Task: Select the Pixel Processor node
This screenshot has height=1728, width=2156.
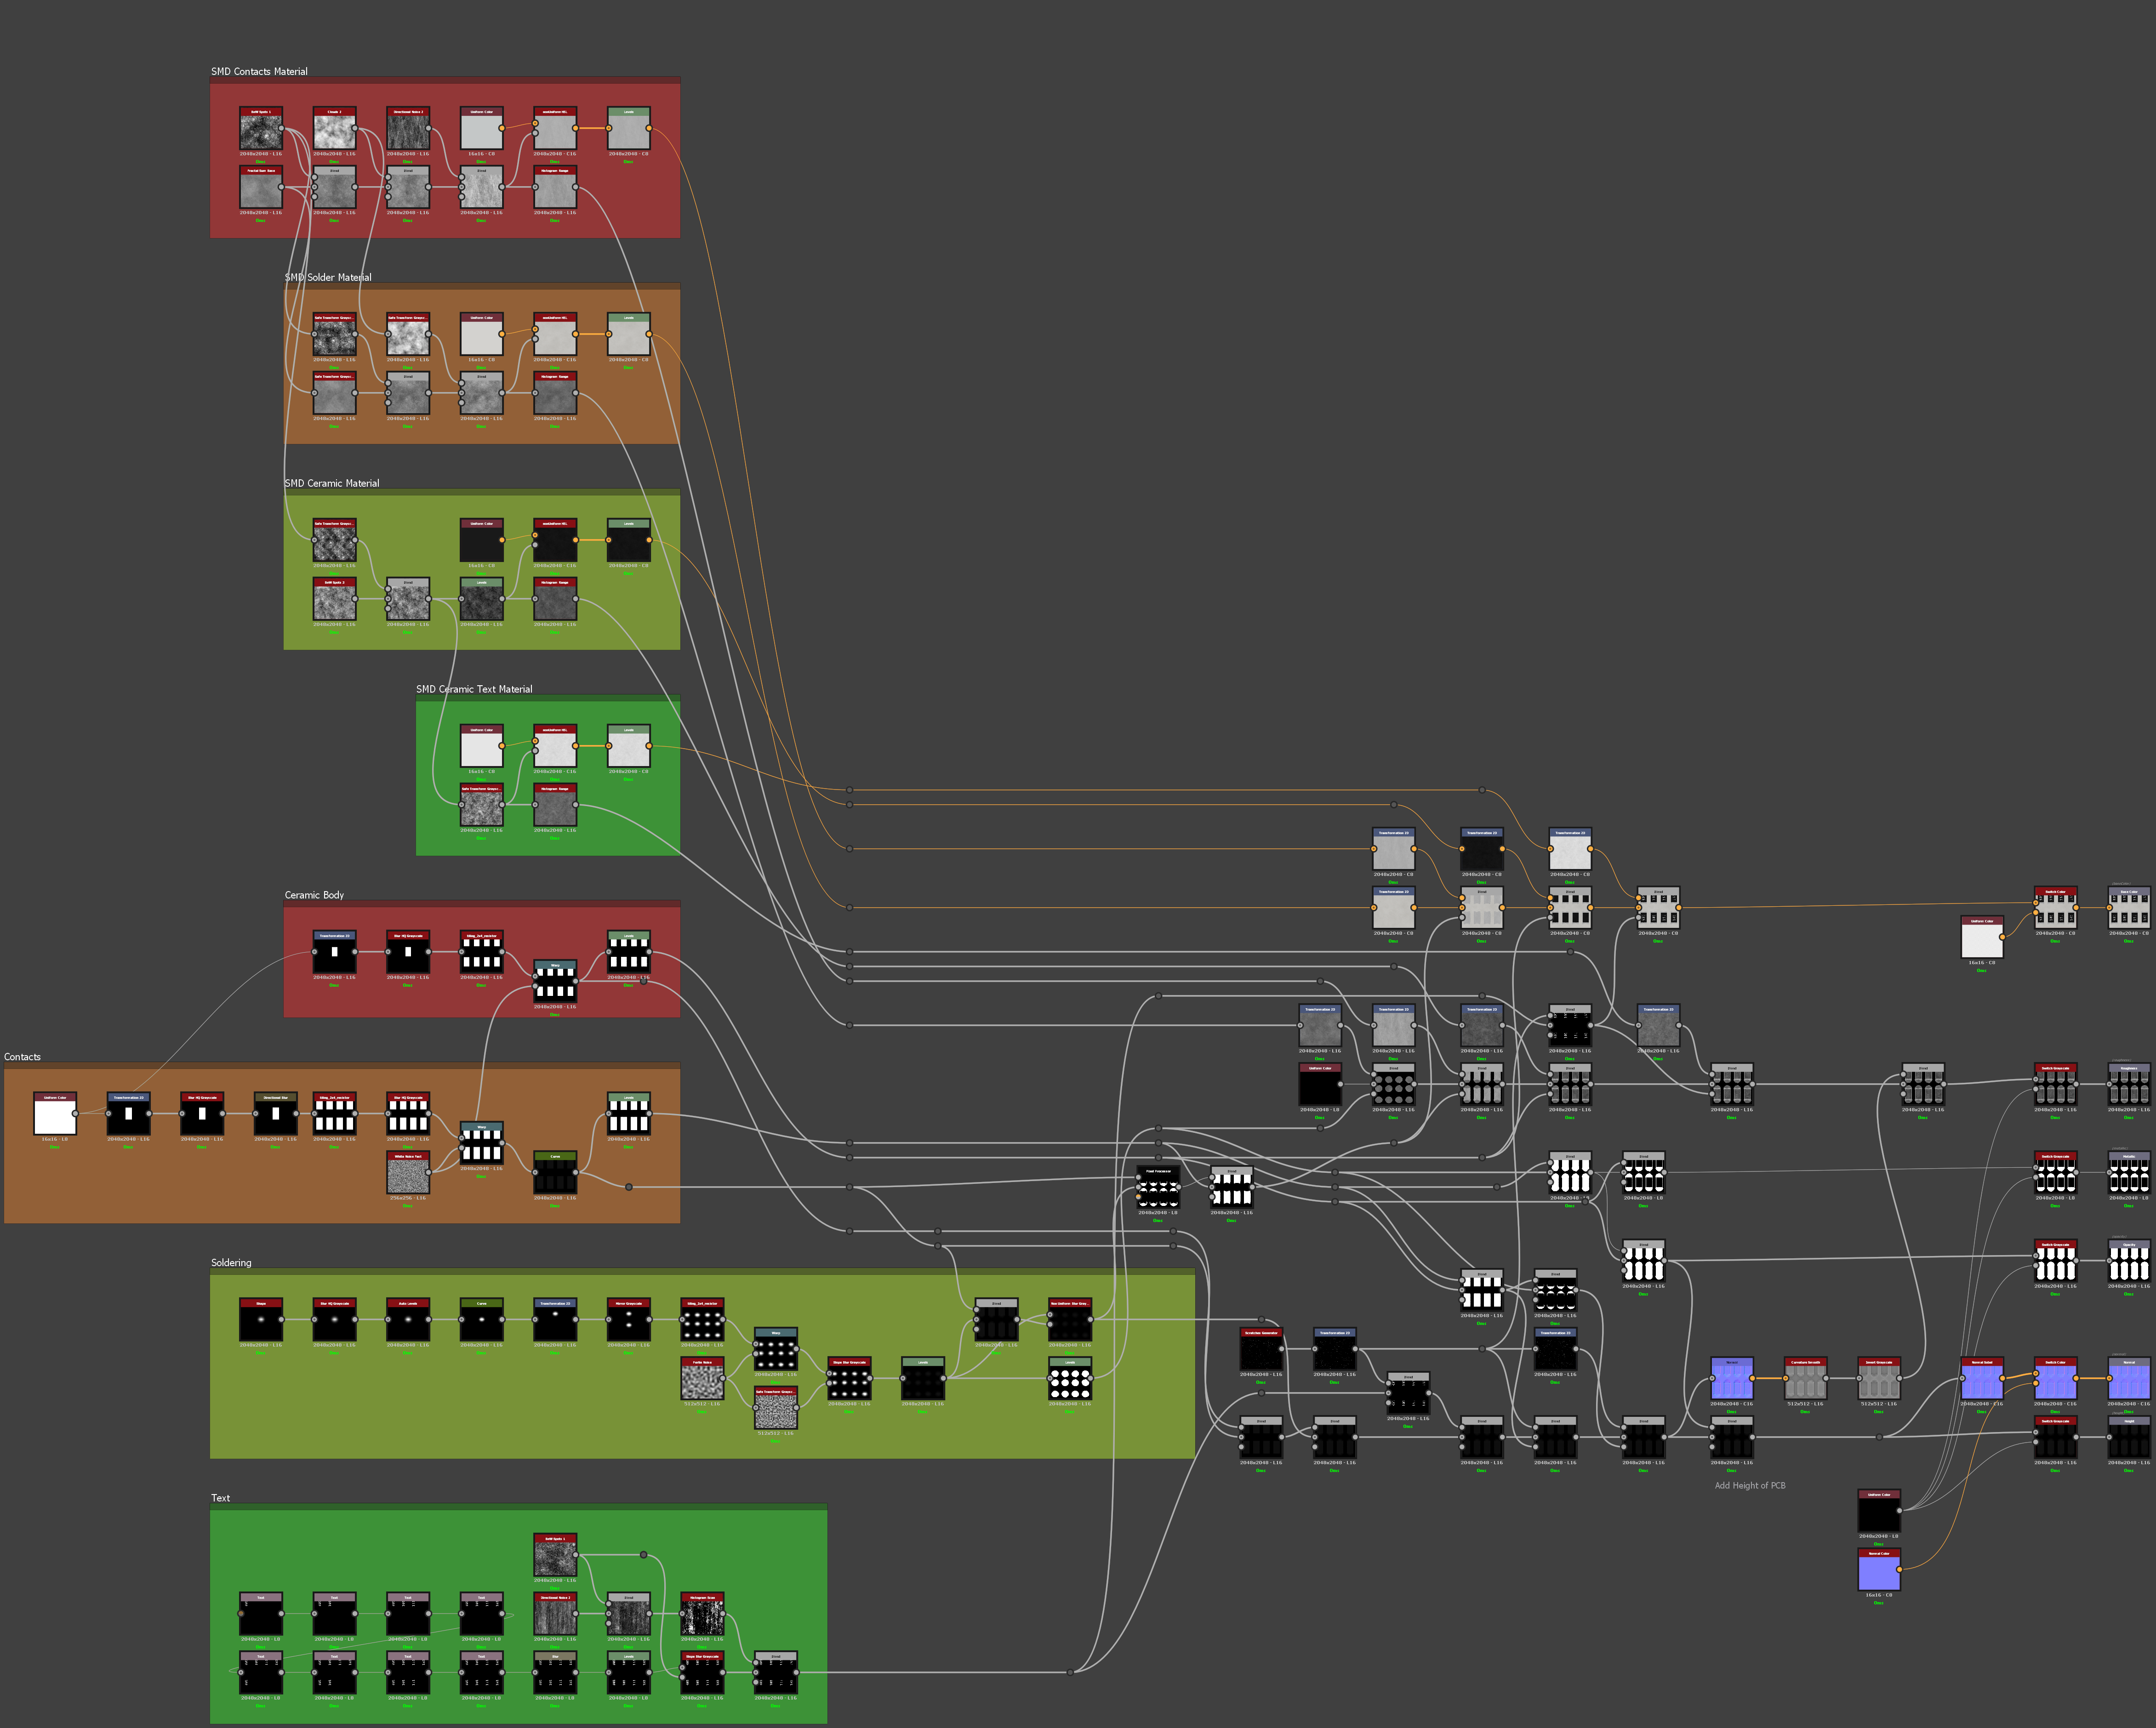Action: [1158, 1190]
